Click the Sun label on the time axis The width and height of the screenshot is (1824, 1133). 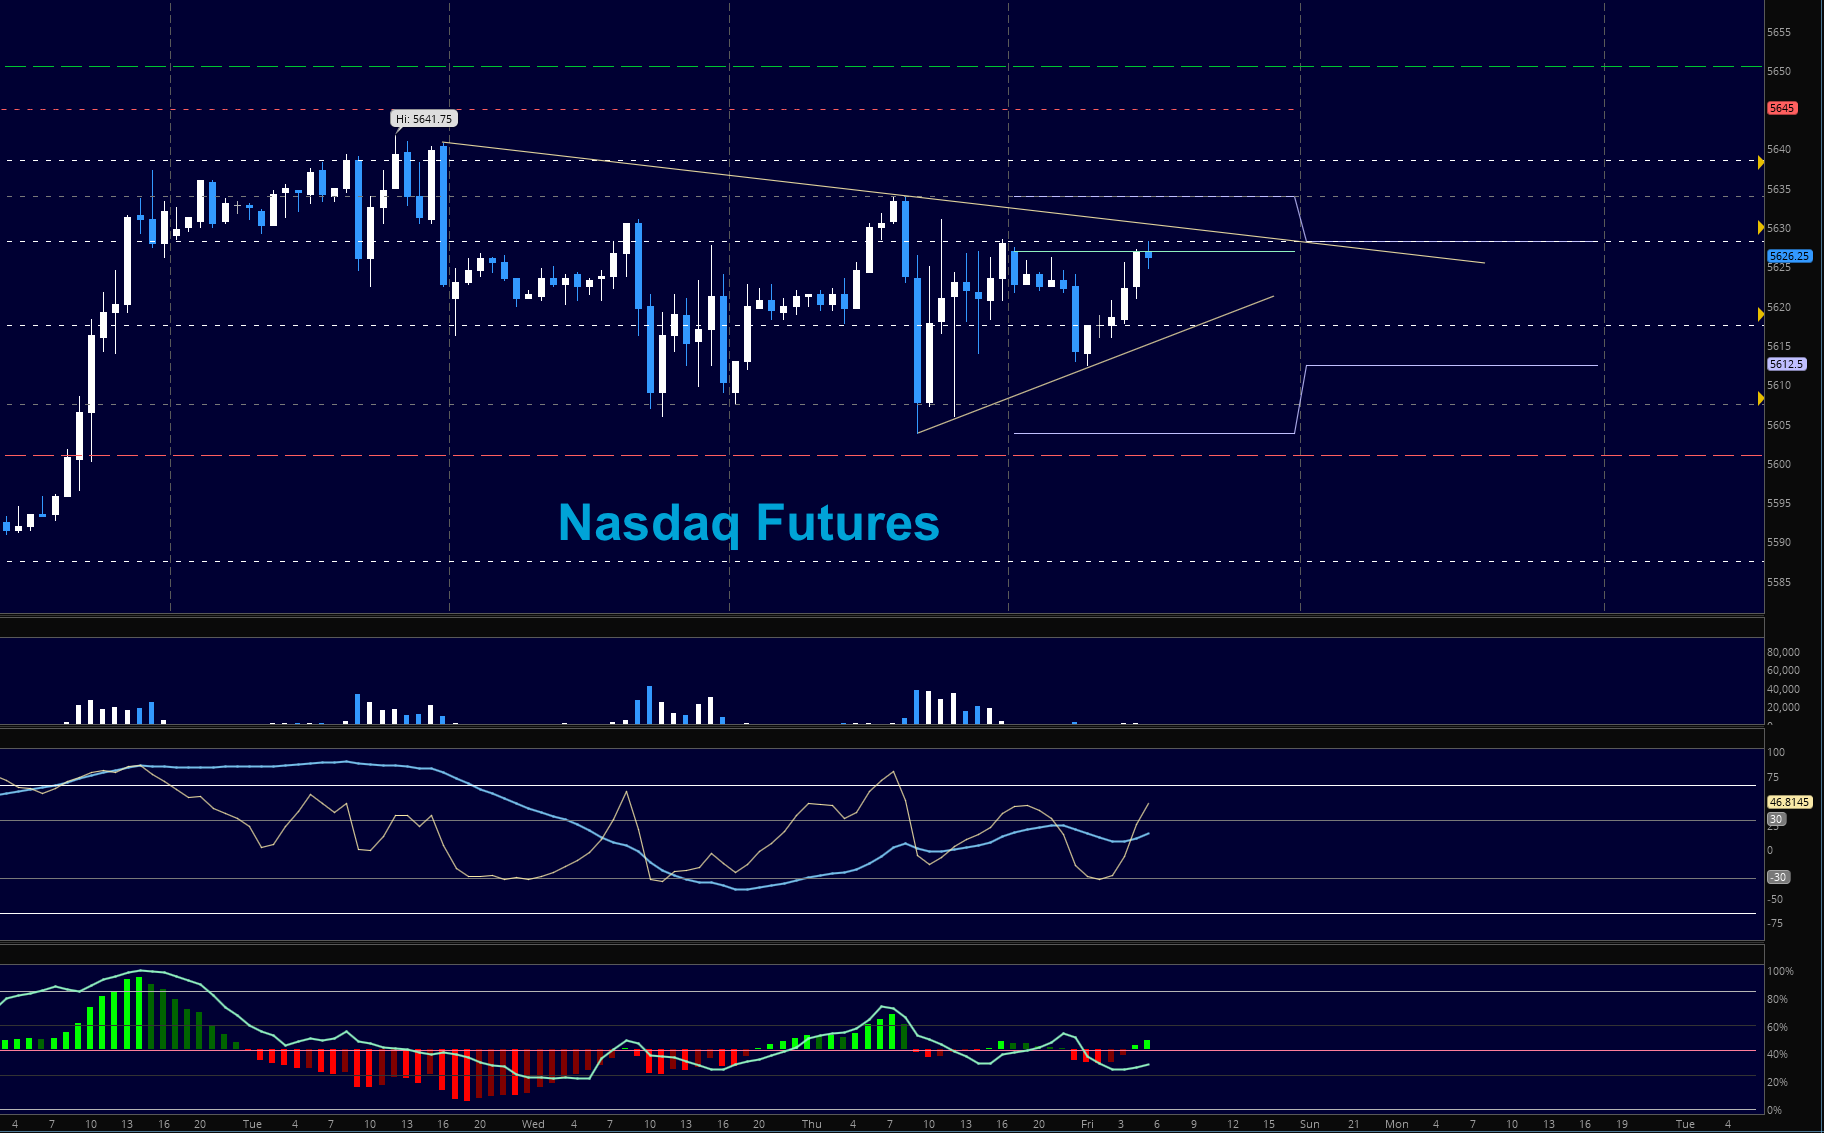click(1309, 1124)
